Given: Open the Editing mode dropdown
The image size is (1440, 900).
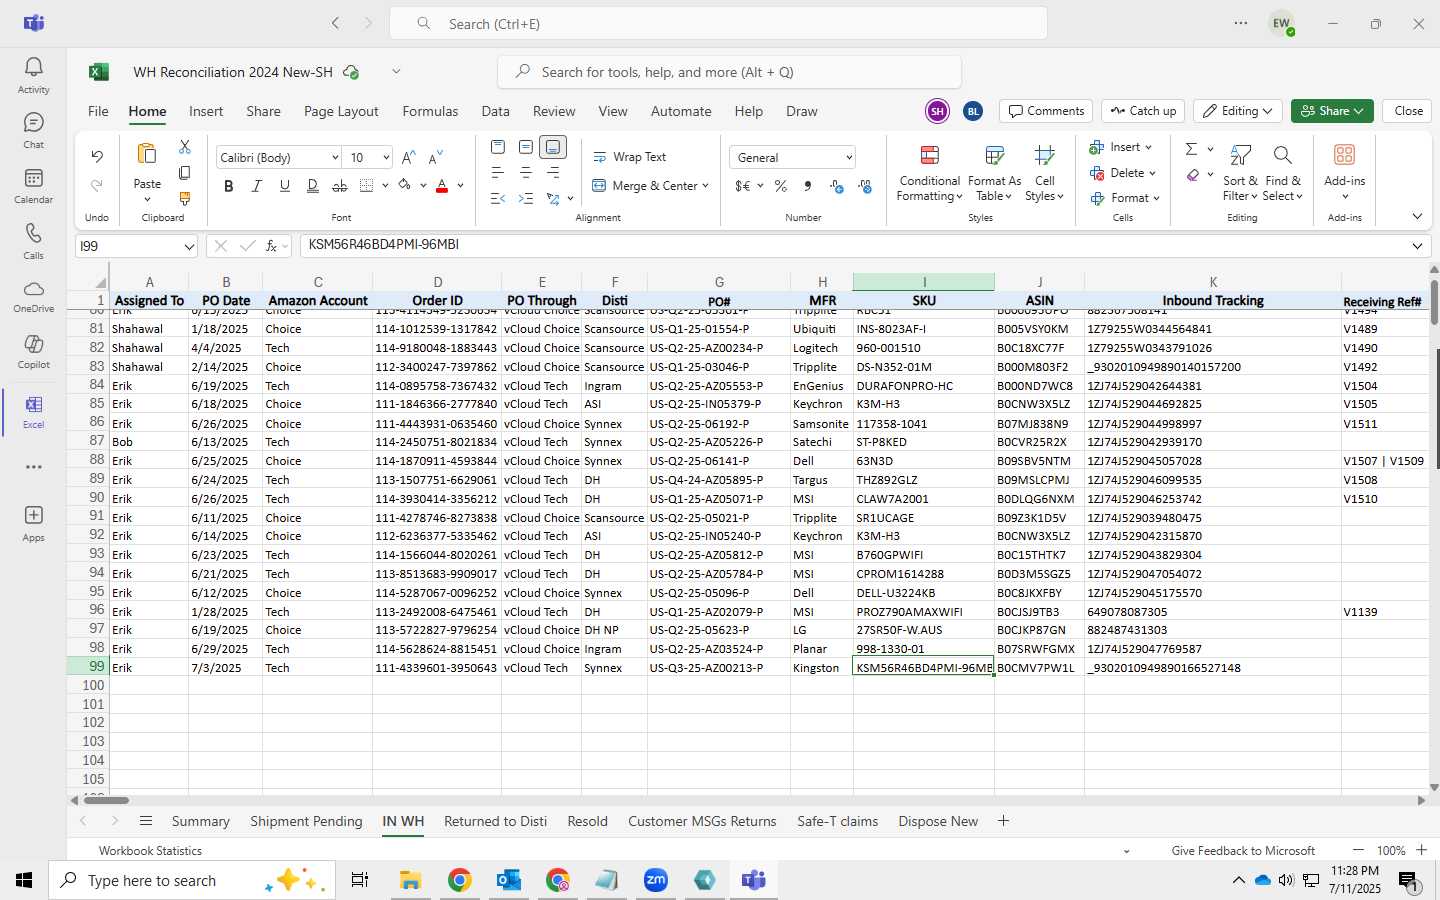Looking at the screenshot, I should tap(1238, 111).
